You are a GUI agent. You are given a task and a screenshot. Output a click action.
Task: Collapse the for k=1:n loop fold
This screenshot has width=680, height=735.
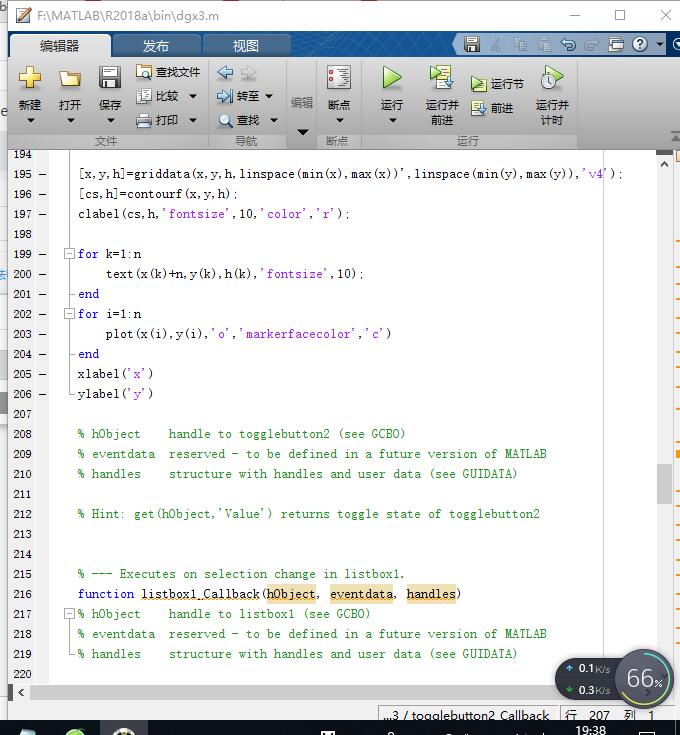click(x=69, y=254)
